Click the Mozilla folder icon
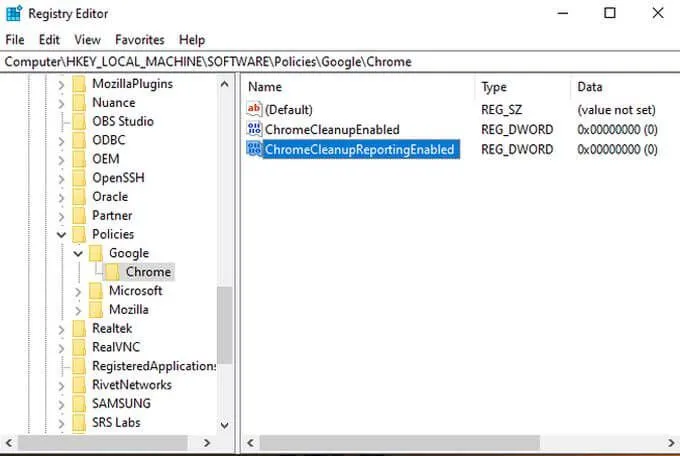This screenshot has height=456, width=680. tap(96, 309)
